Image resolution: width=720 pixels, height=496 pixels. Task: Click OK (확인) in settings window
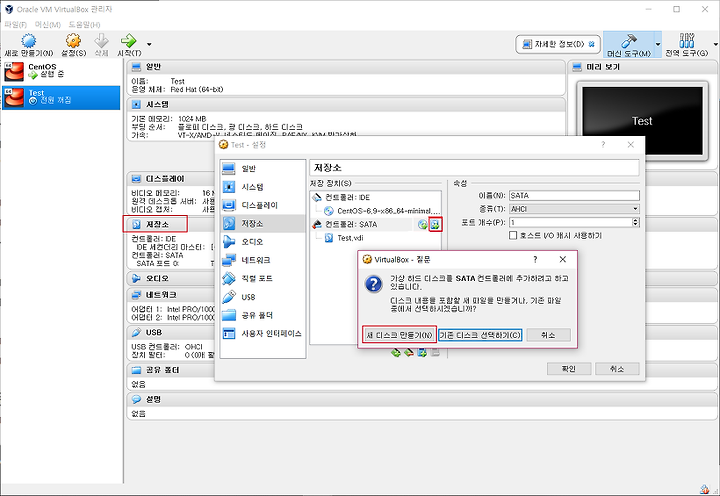[x=568, y=369]
